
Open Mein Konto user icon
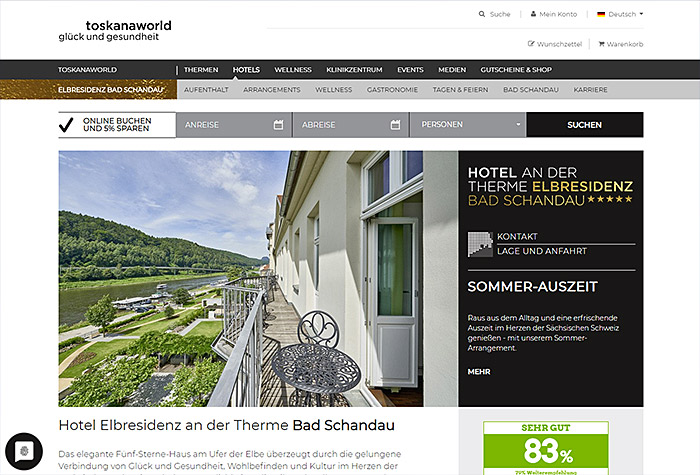[x=533, y=14]
